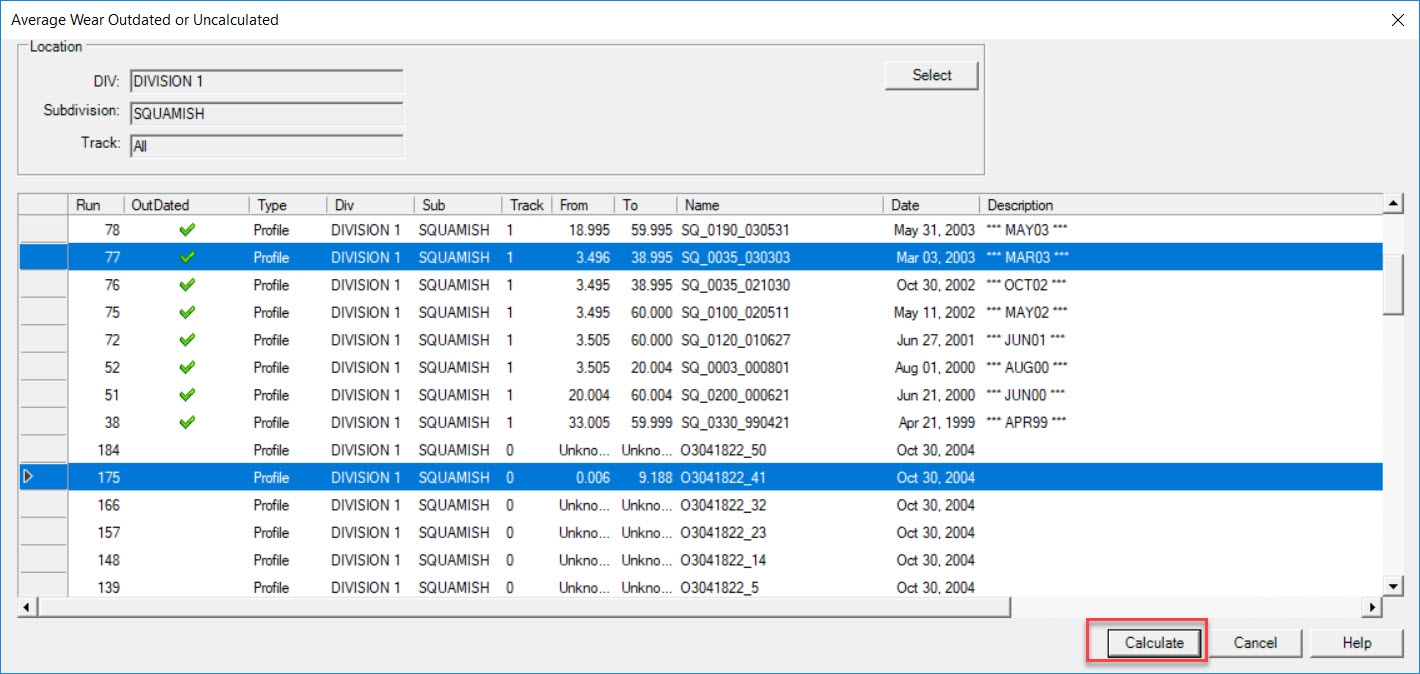Click the green checkmark in run 38 row

tap(187, 422)
